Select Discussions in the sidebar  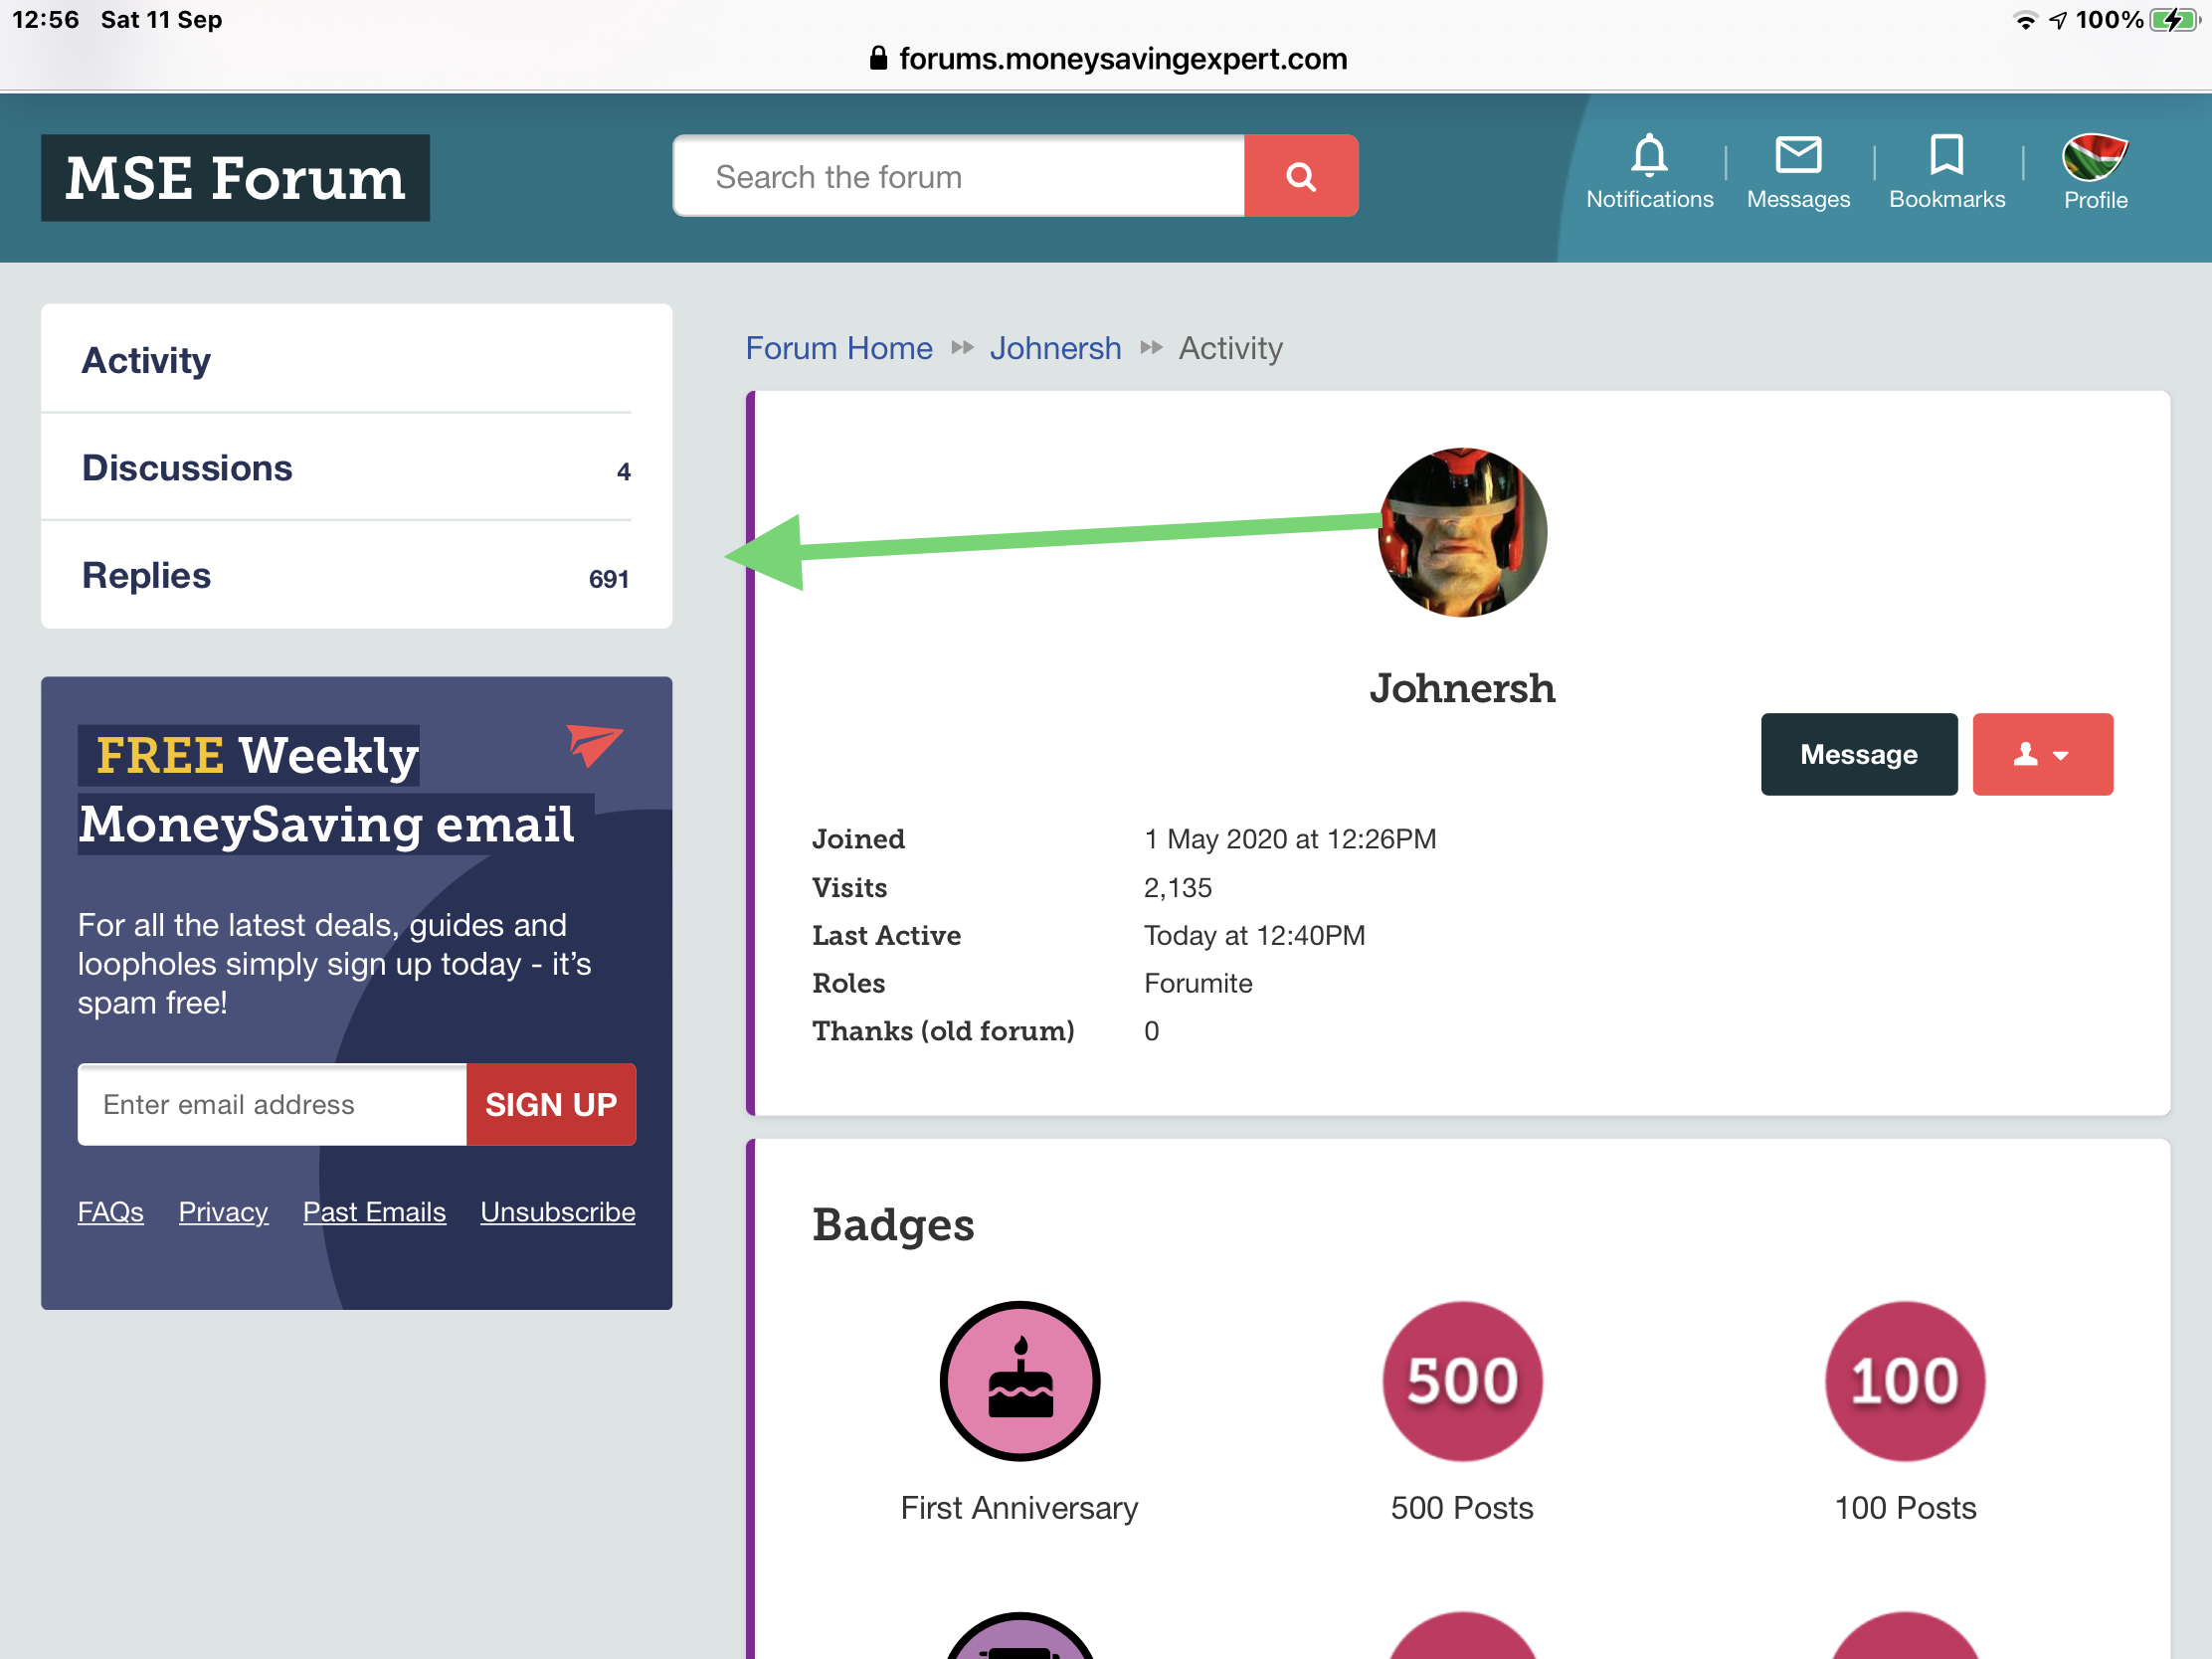(356, 468)
